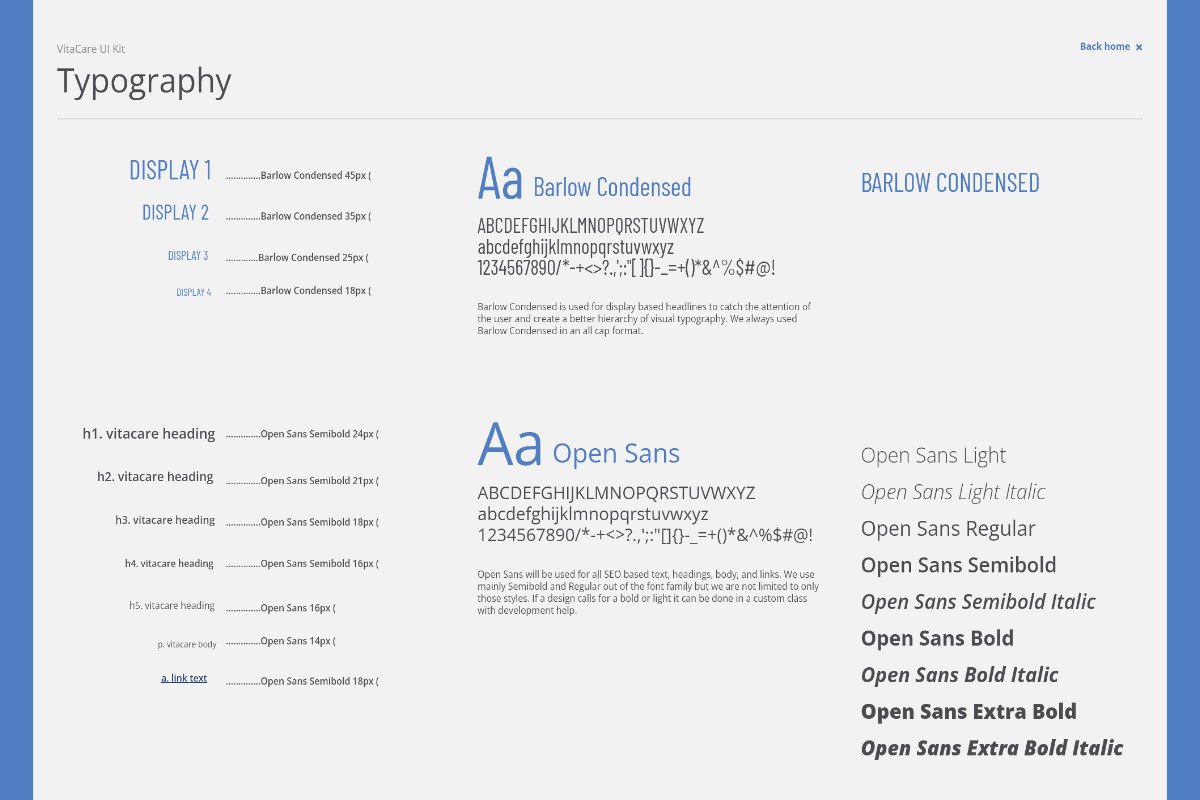Click the 'h3. vitacare heading' sample

coord(165,520)
